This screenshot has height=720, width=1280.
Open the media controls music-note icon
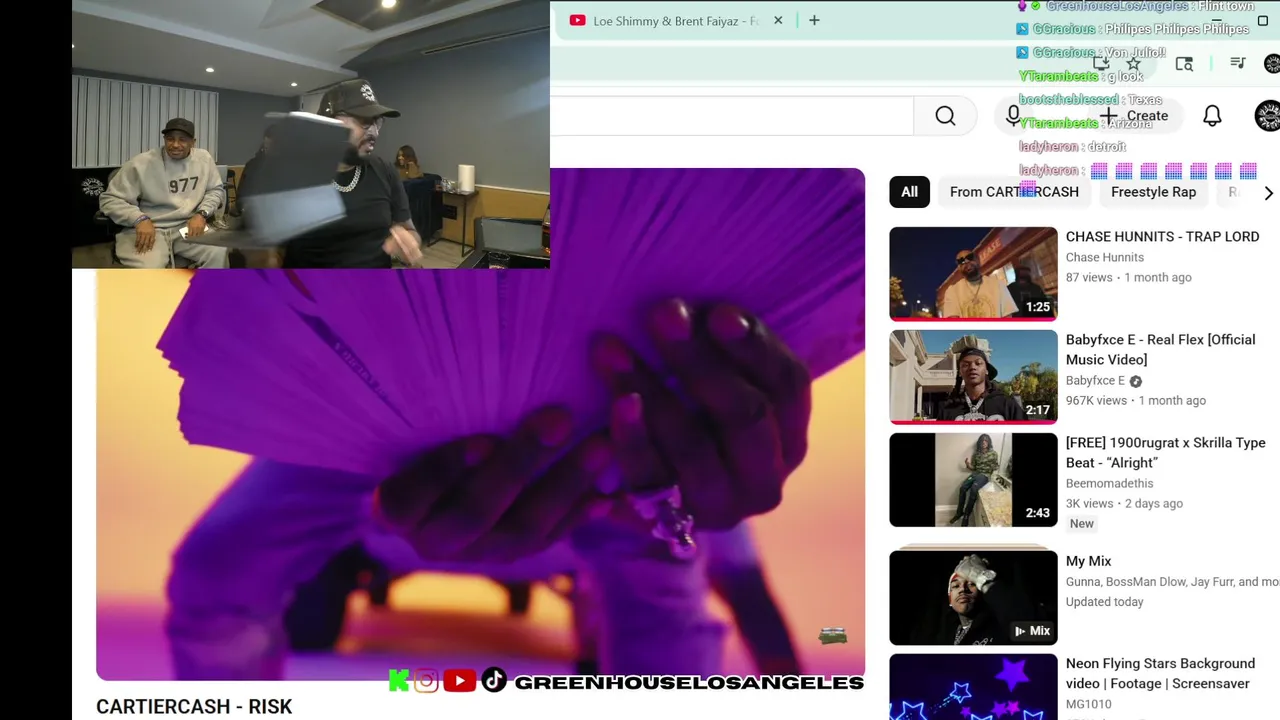coord(1238,63)
